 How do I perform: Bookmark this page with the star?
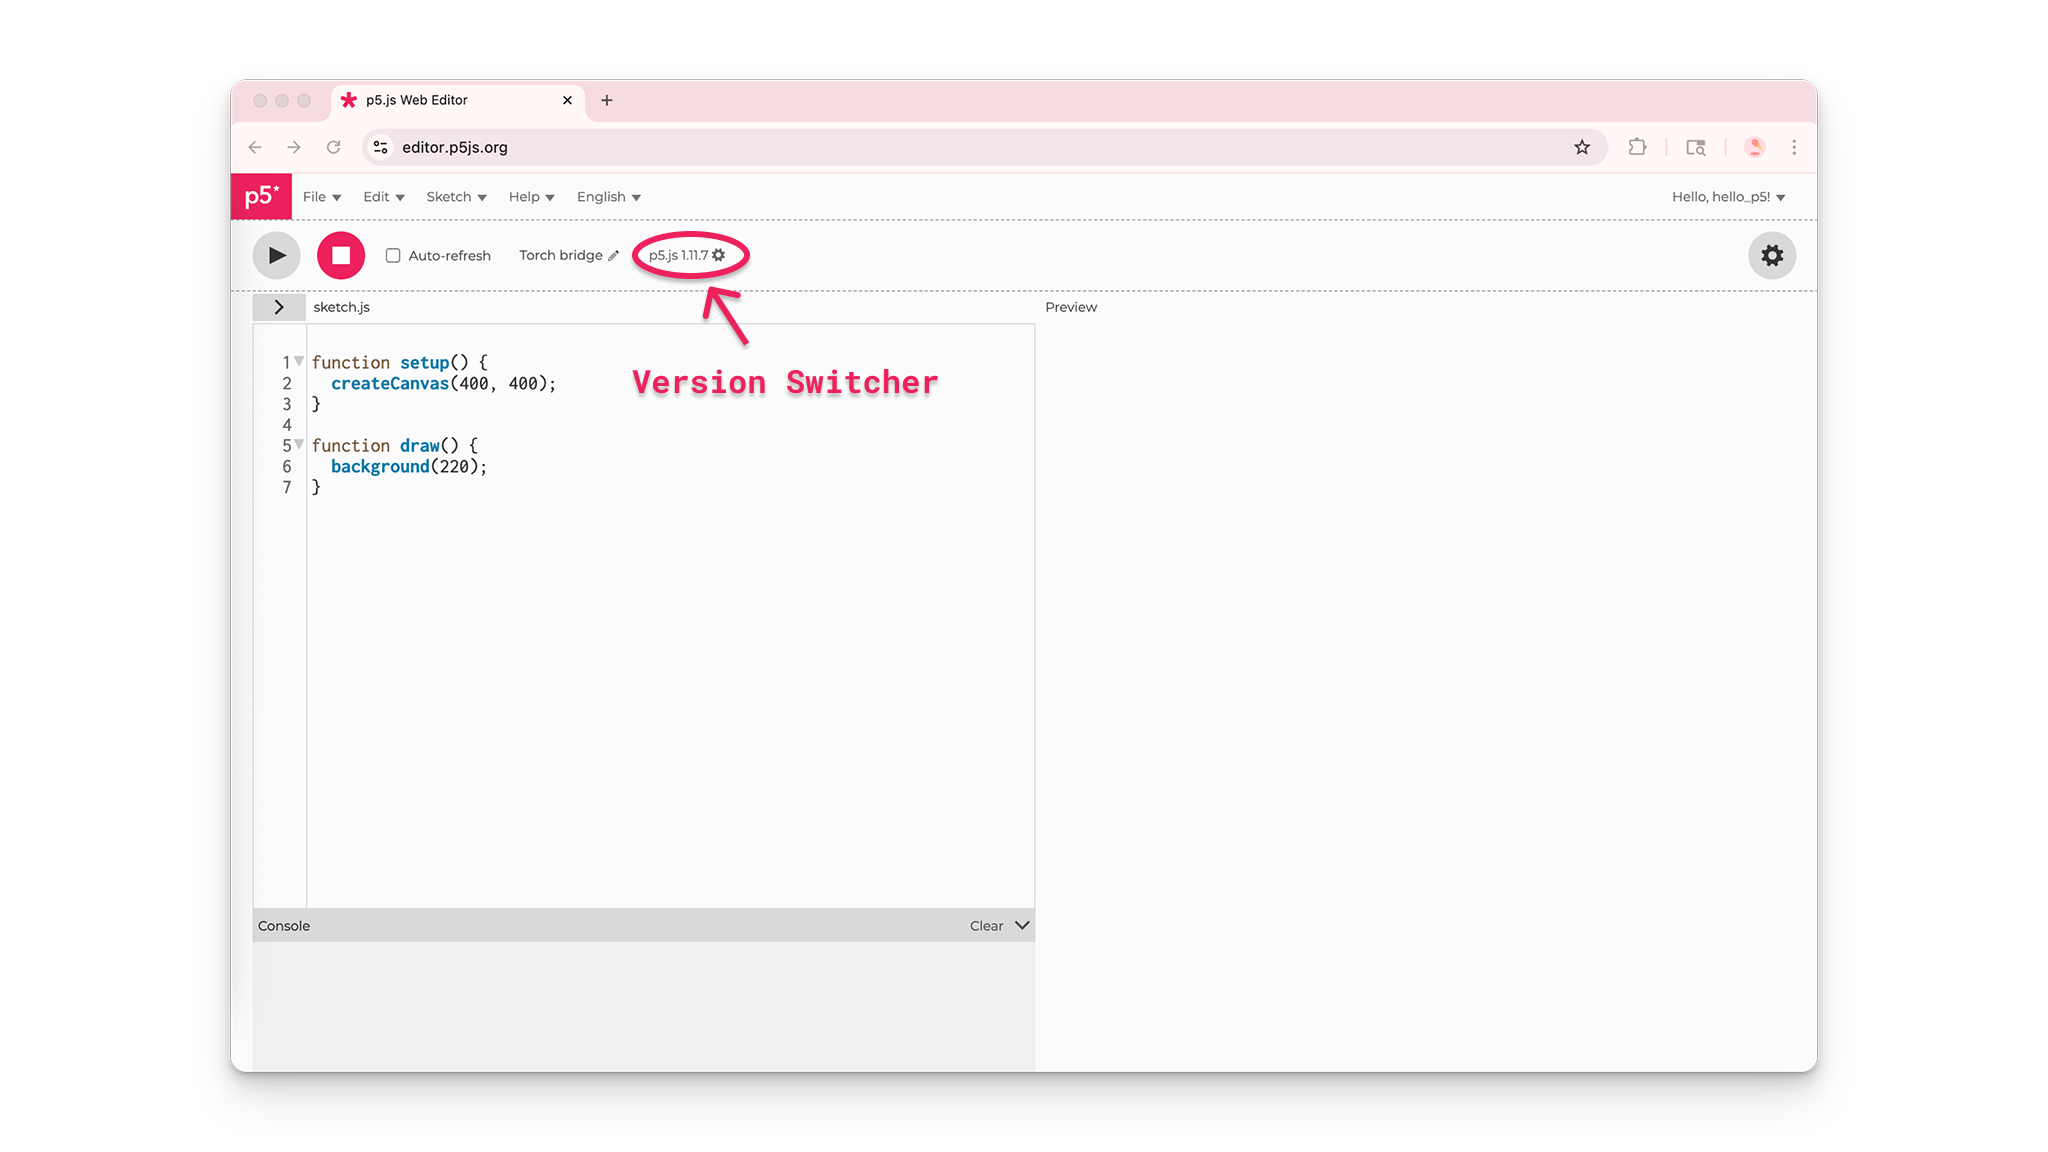coord(1582,147)
